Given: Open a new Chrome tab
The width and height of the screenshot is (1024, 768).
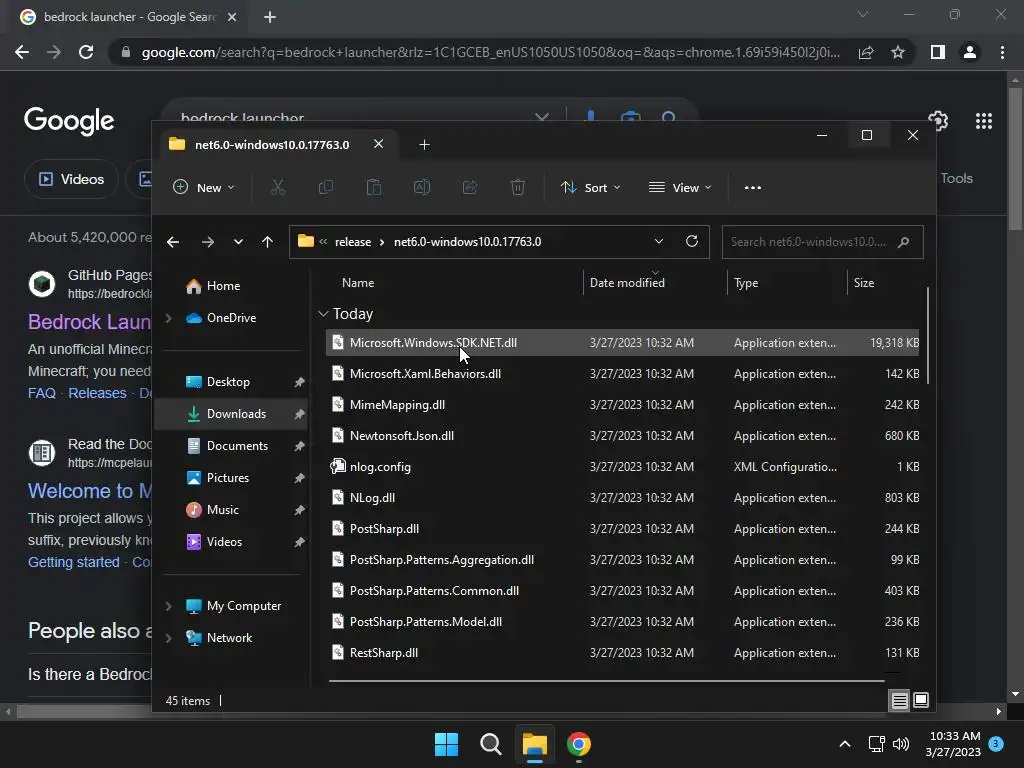Looking at the screenshot, I should point(270,17).
